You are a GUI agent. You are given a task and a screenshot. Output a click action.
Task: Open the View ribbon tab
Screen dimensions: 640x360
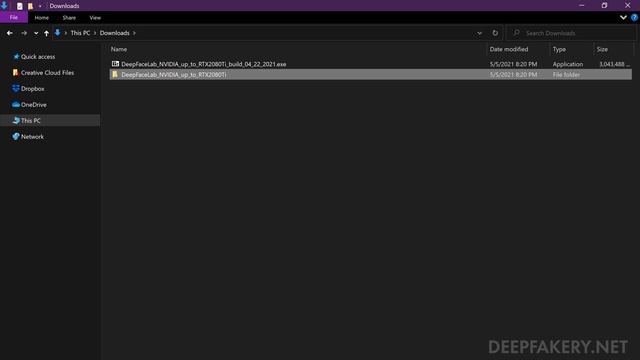pyautogui.click(x=95, y=18)
